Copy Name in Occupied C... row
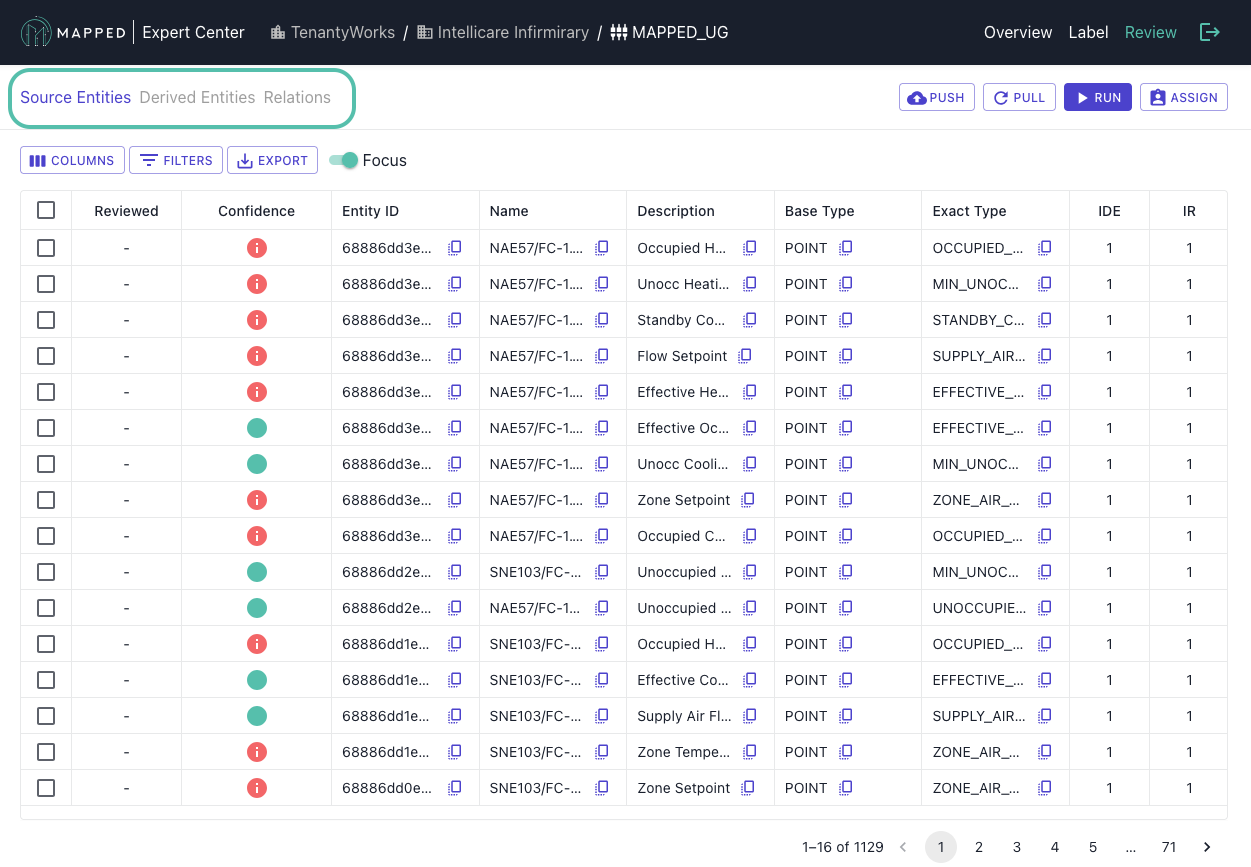This screenshot has width=1251, height=867. [x=602, y=536]
